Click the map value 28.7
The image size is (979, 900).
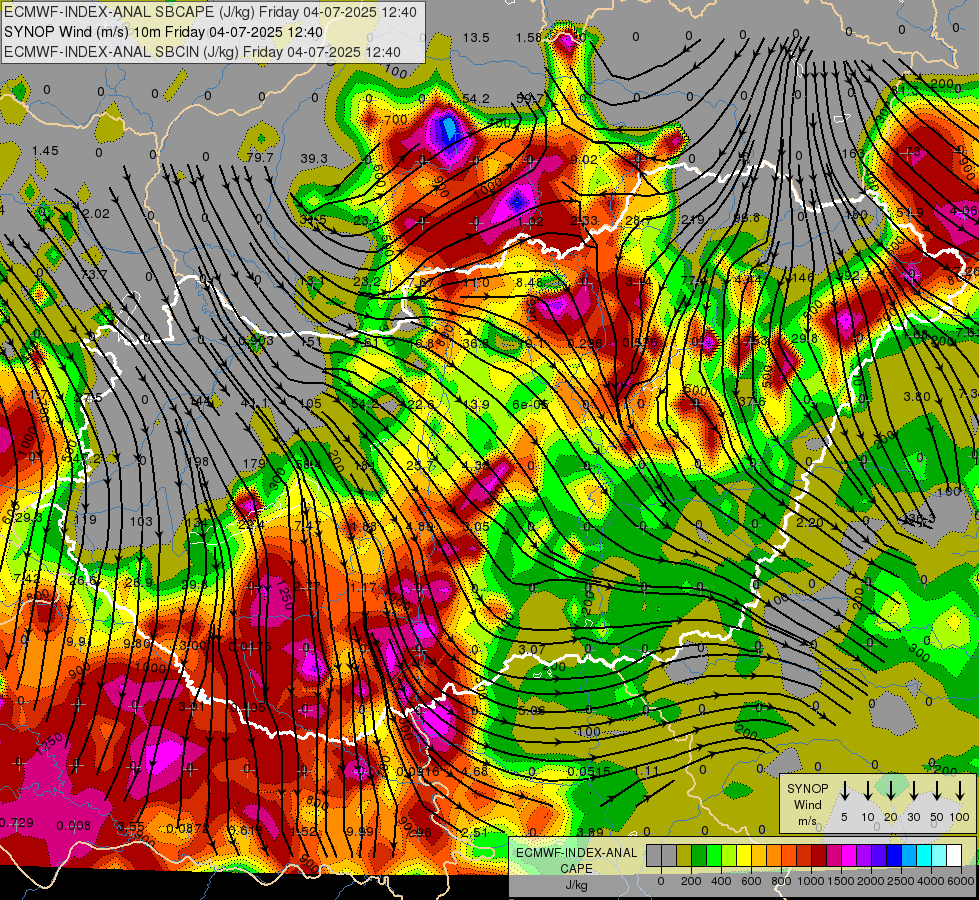point(638,220)
